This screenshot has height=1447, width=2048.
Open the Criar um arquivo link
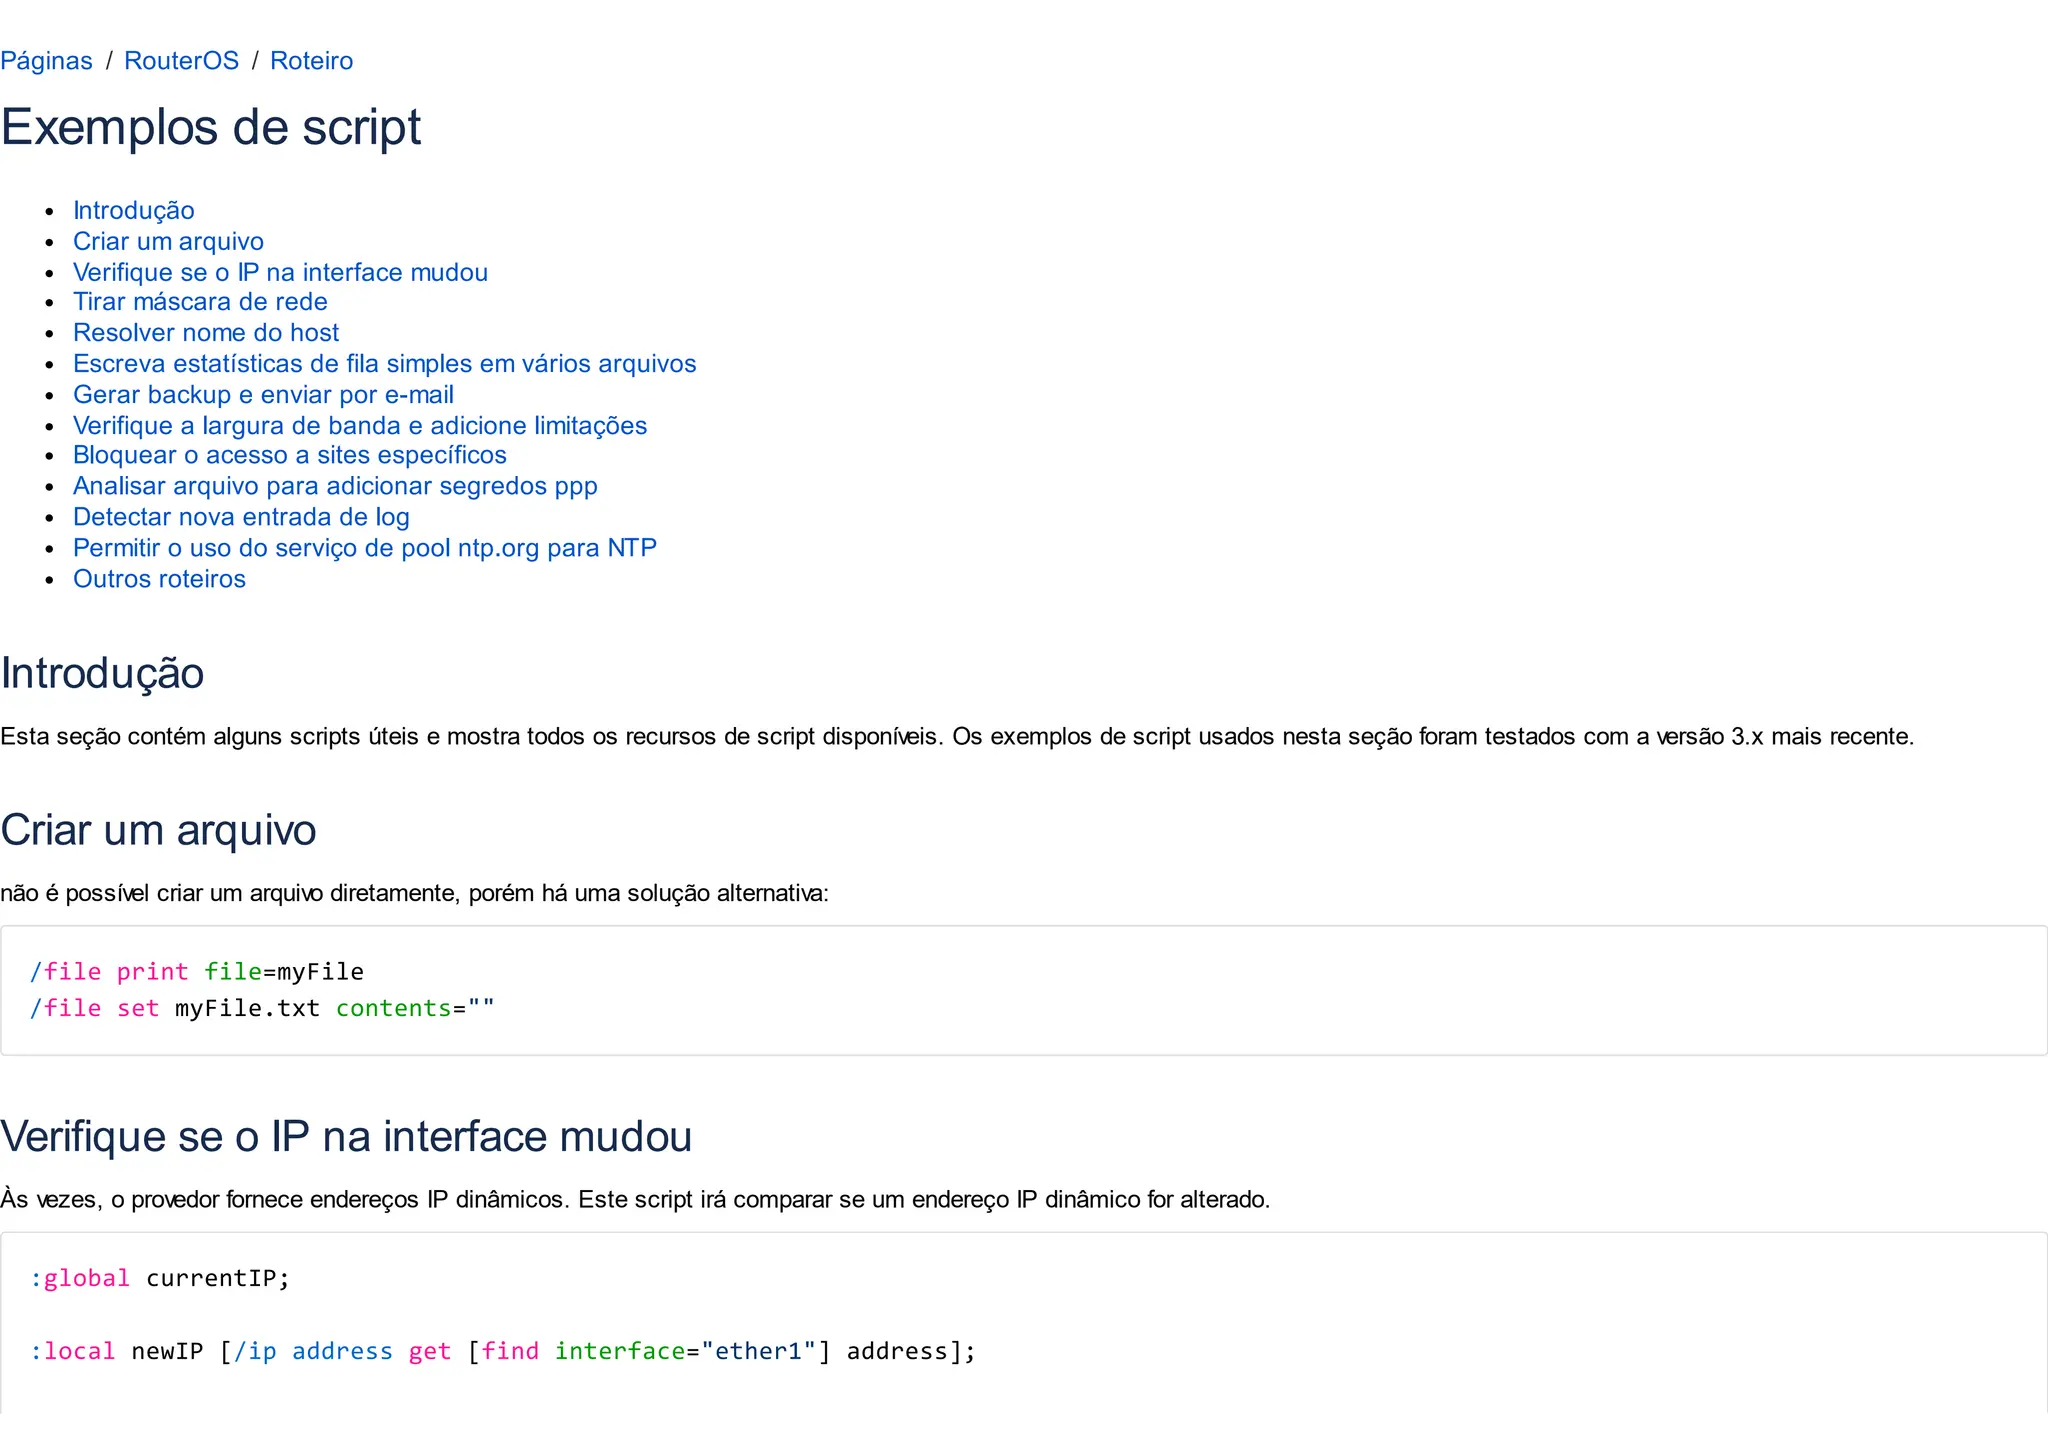[168, 241]
